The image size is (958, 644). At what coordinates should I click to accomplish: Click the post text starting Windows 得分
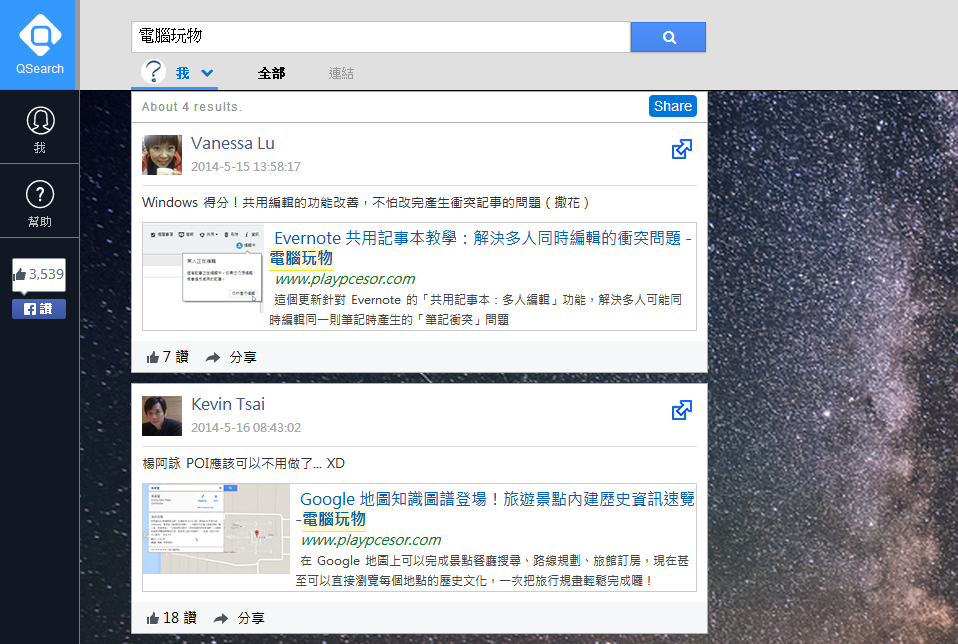tap(365, 202)
